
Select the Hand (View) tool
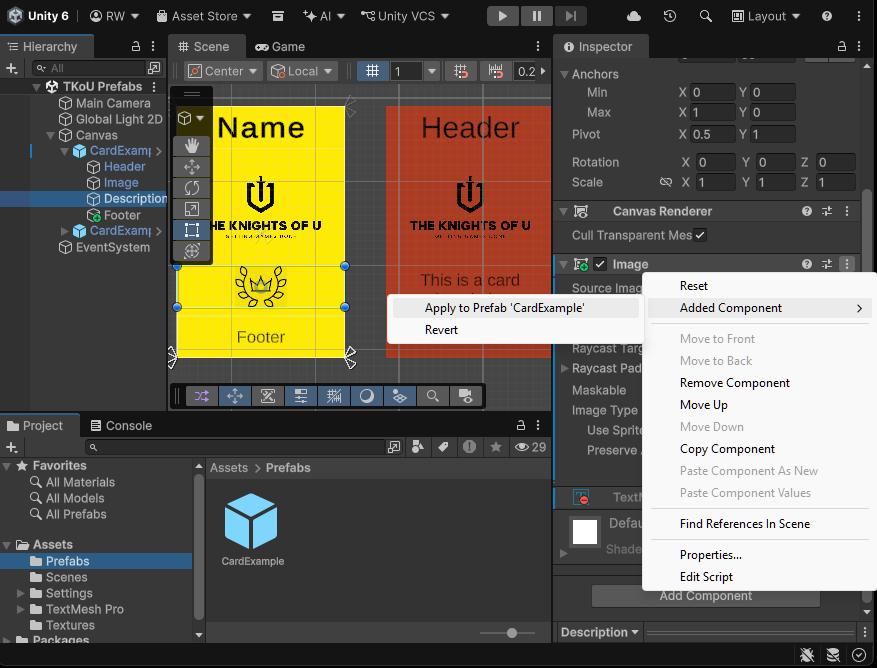pyautogui.click(x=192, y=146)
